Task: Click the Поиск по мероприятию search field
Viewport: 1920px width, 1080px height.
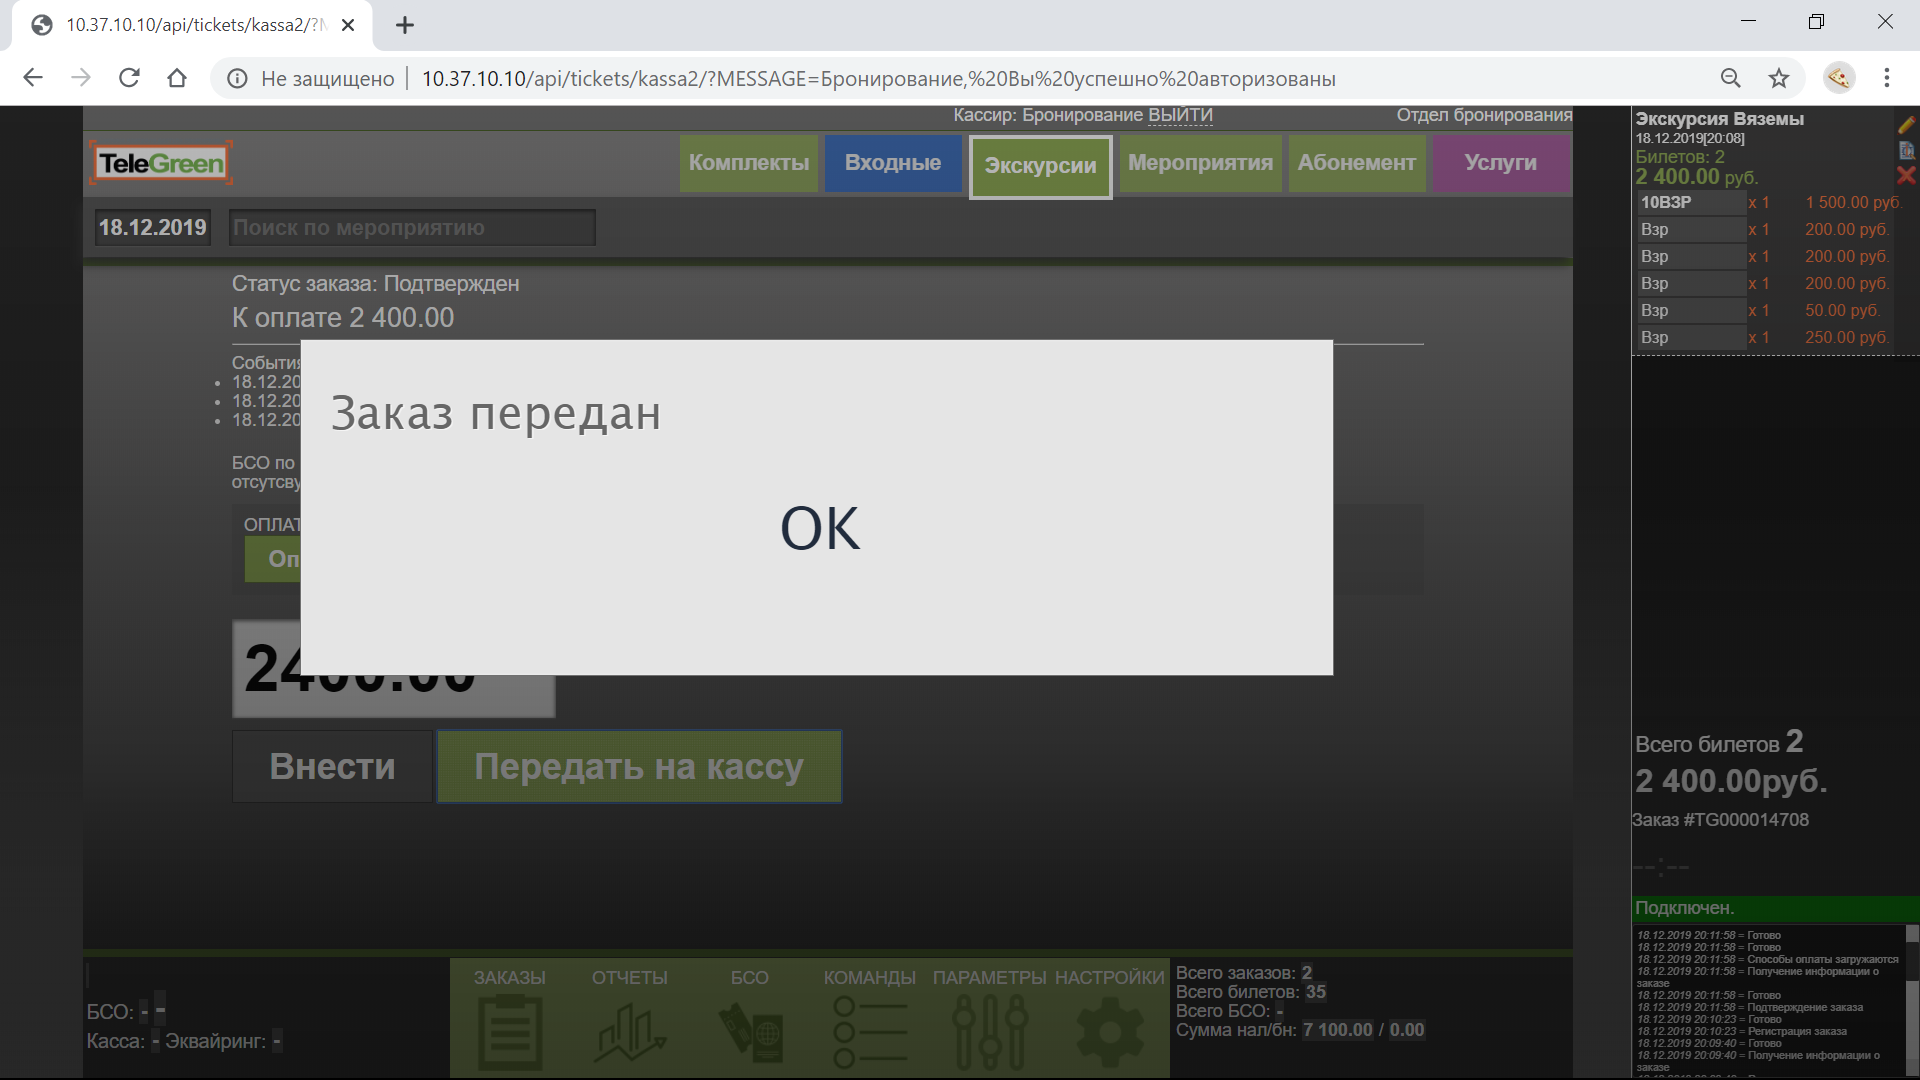Action: (412, 228)
